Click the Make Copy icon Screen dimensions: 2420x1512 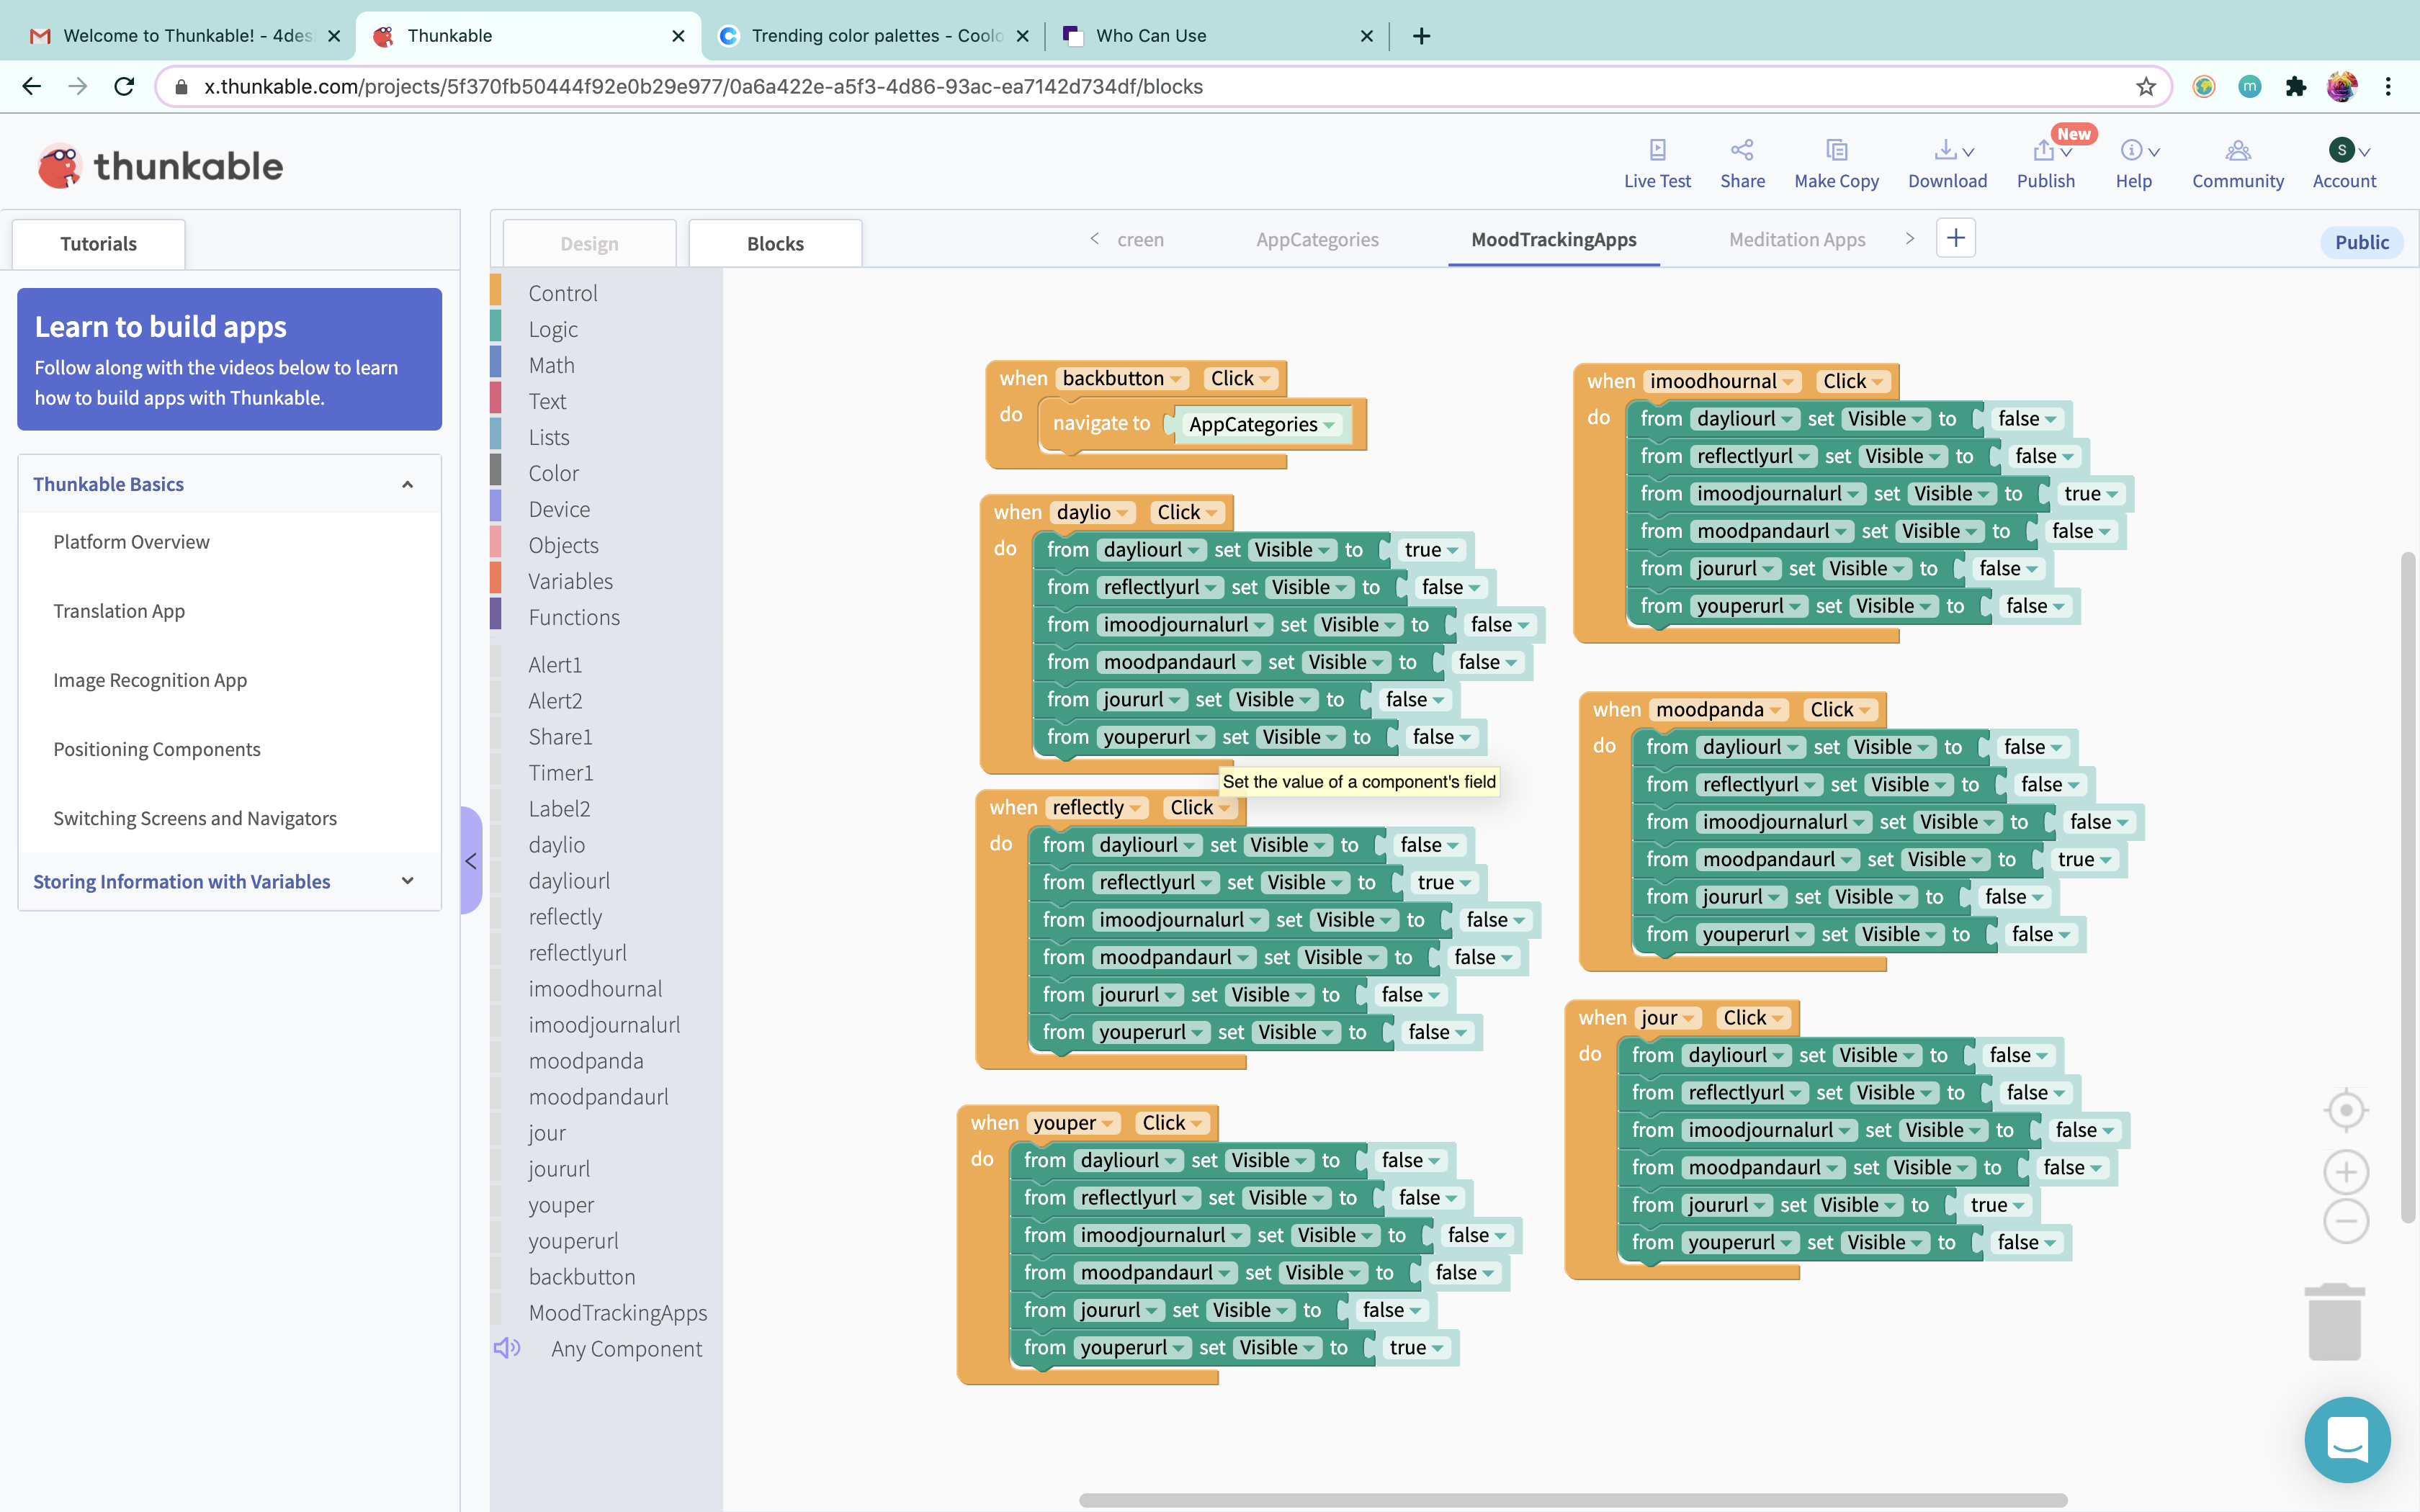tap(1836, 150)
